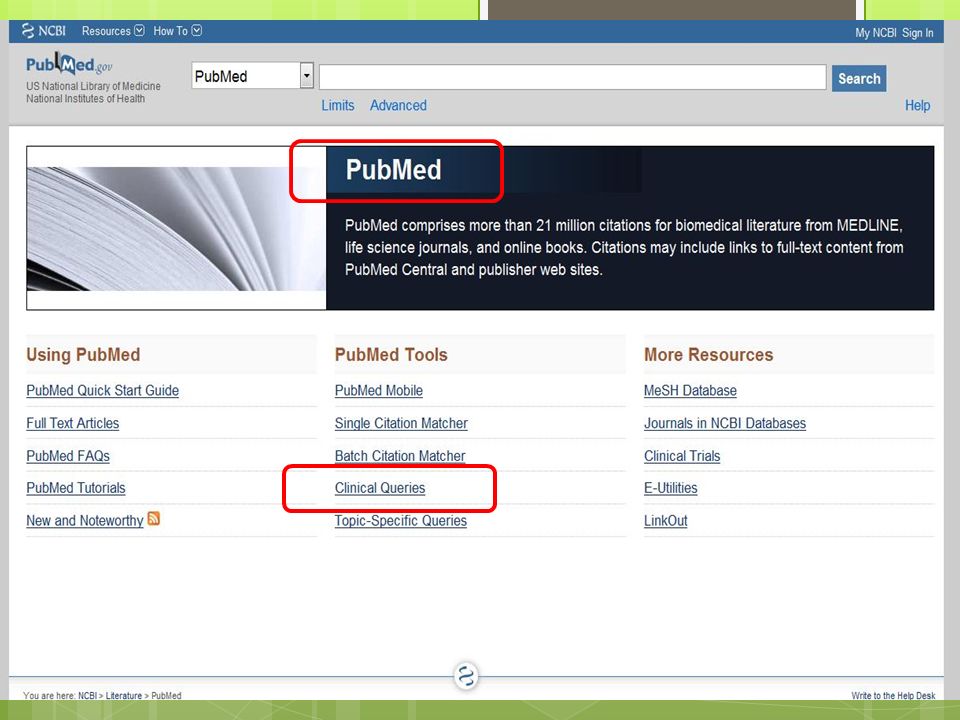960x720 pixels.
Task: Click the RSS feed icon next to New and Noteworthy
Action: pyautogui.click(x=154, y=519)
